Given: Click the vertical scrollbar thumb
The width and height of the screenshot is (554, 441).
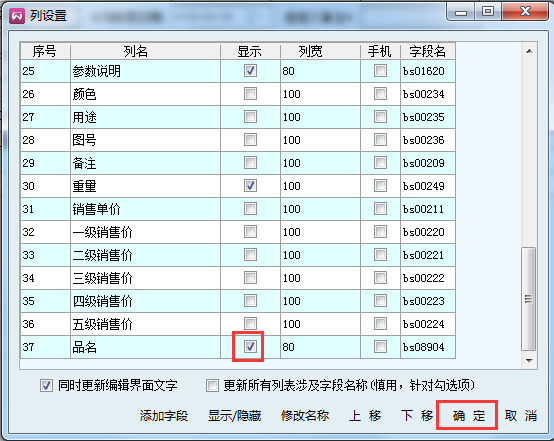Looking at the screenshot, I should point(529,299).
